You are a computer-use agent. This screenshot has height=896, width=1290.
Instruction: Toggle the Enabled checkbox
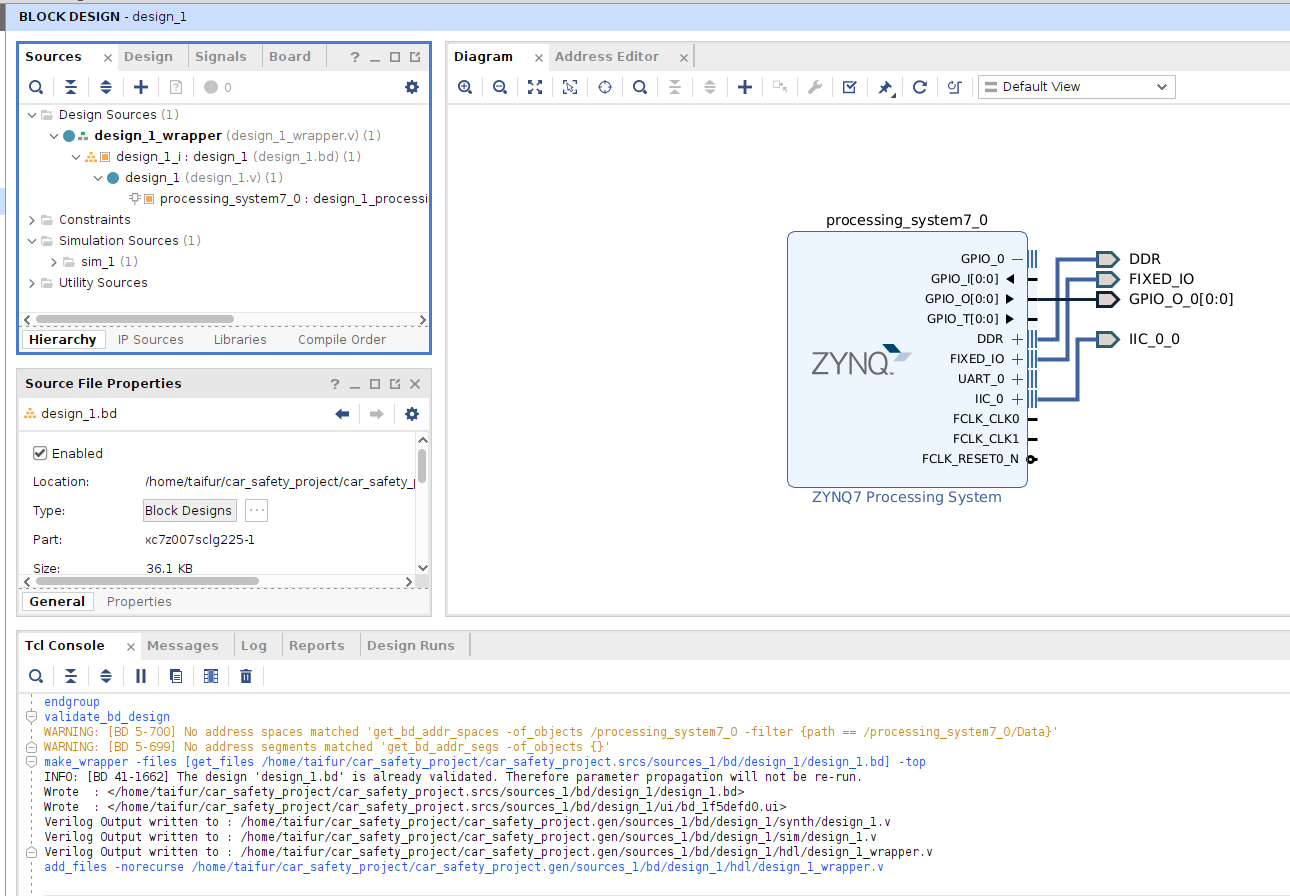(41, 453)
